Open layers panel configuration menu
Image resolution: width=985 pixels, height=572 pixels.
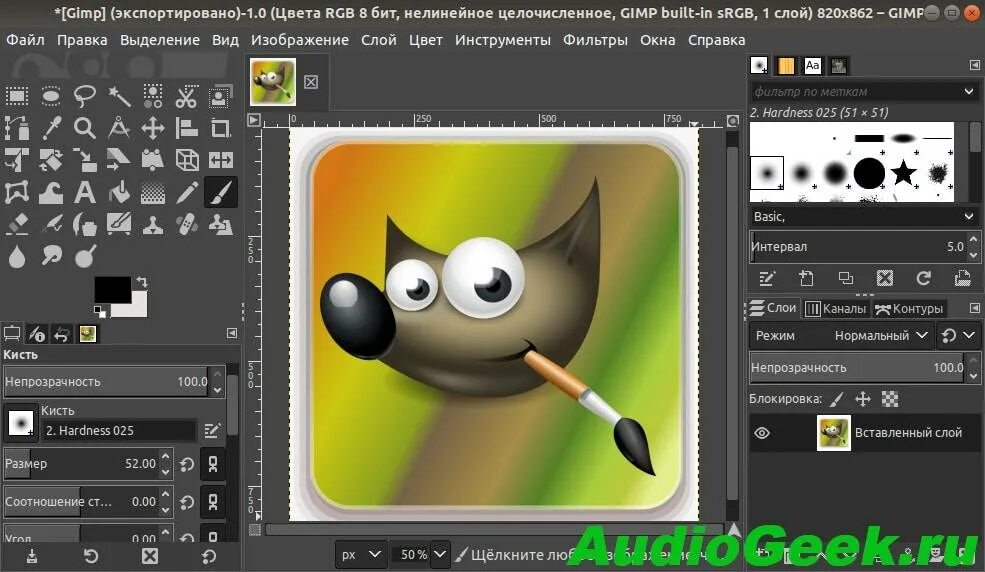[974, 308]
